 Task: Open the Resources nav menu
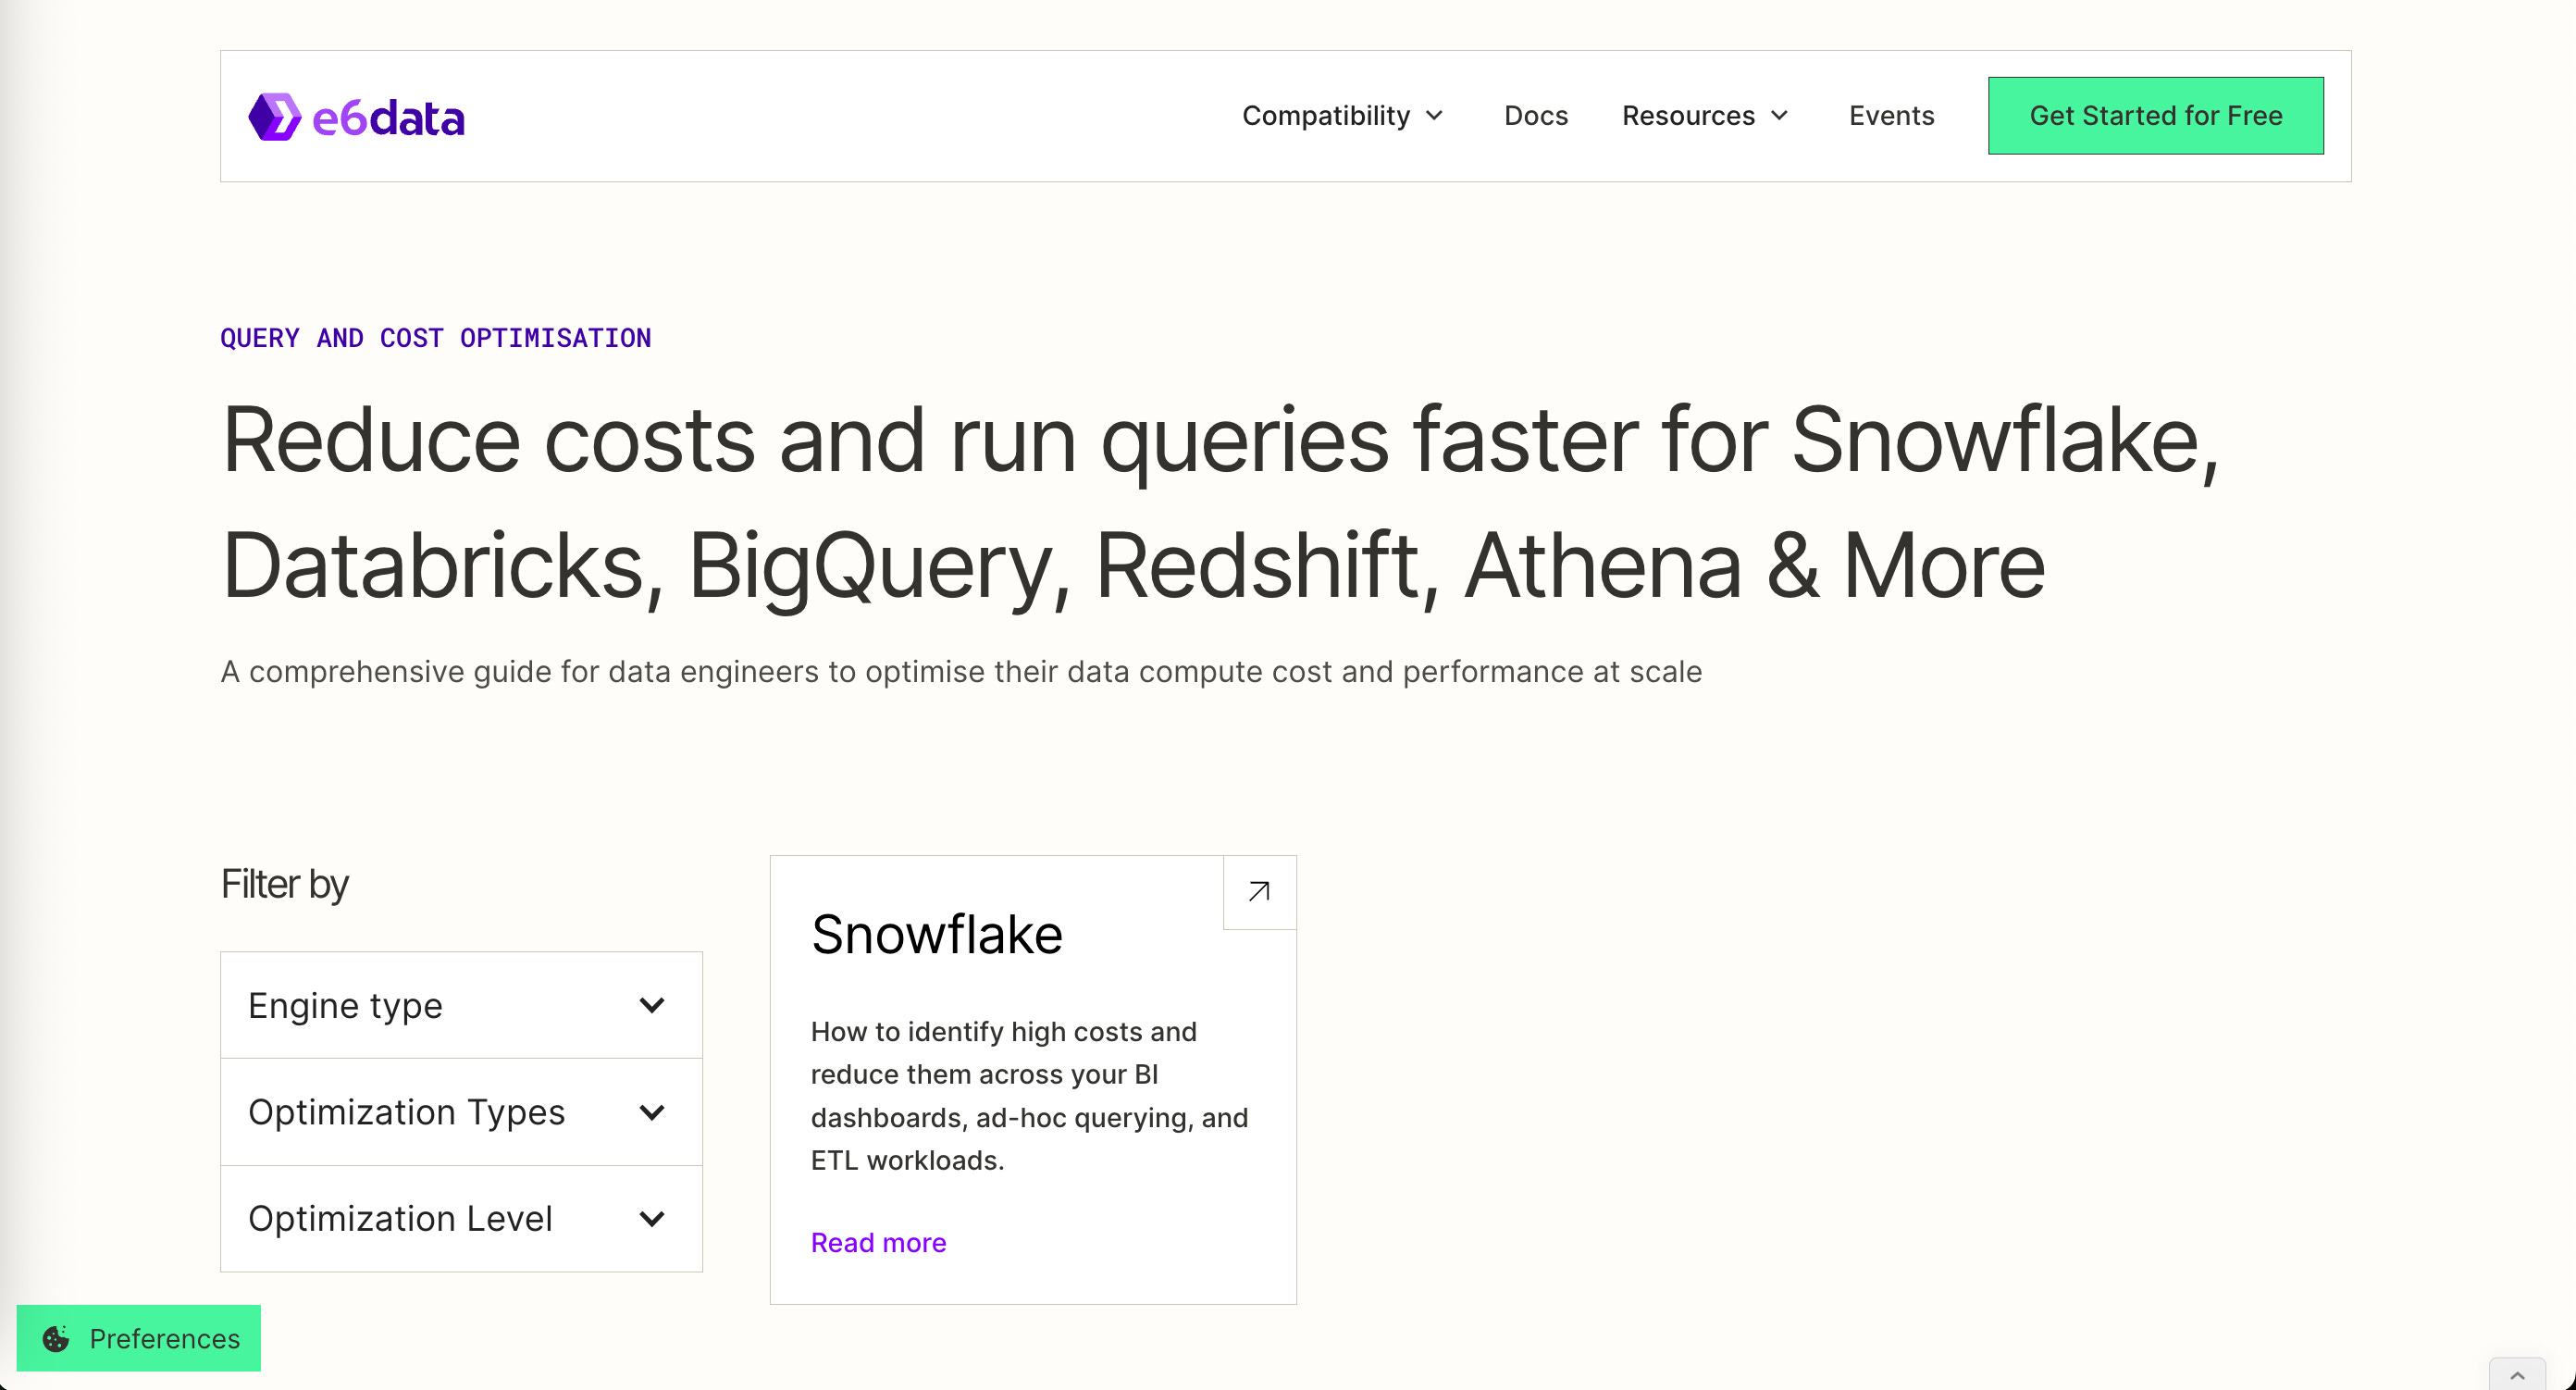(1688, 116)
